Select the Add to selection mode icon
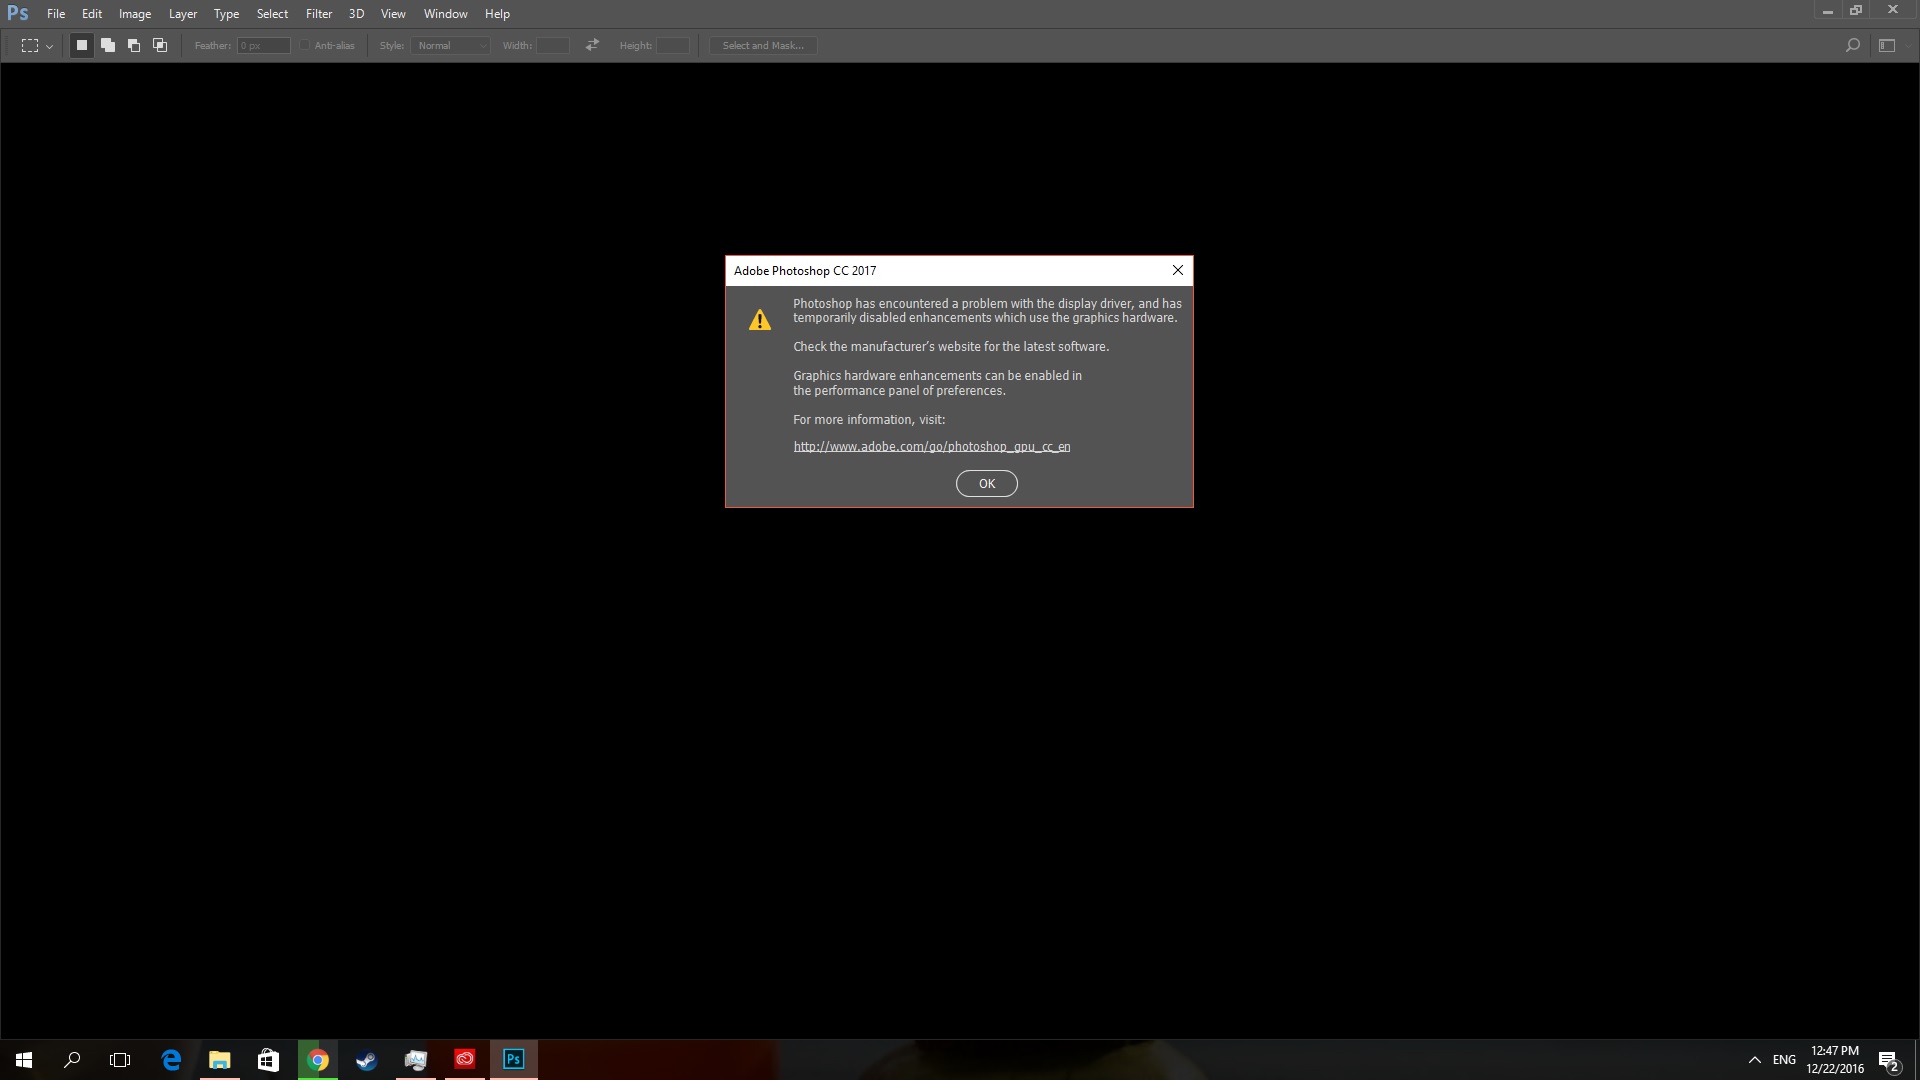This screenshot has height=1080, width=1920. click(x=107, y=45)
